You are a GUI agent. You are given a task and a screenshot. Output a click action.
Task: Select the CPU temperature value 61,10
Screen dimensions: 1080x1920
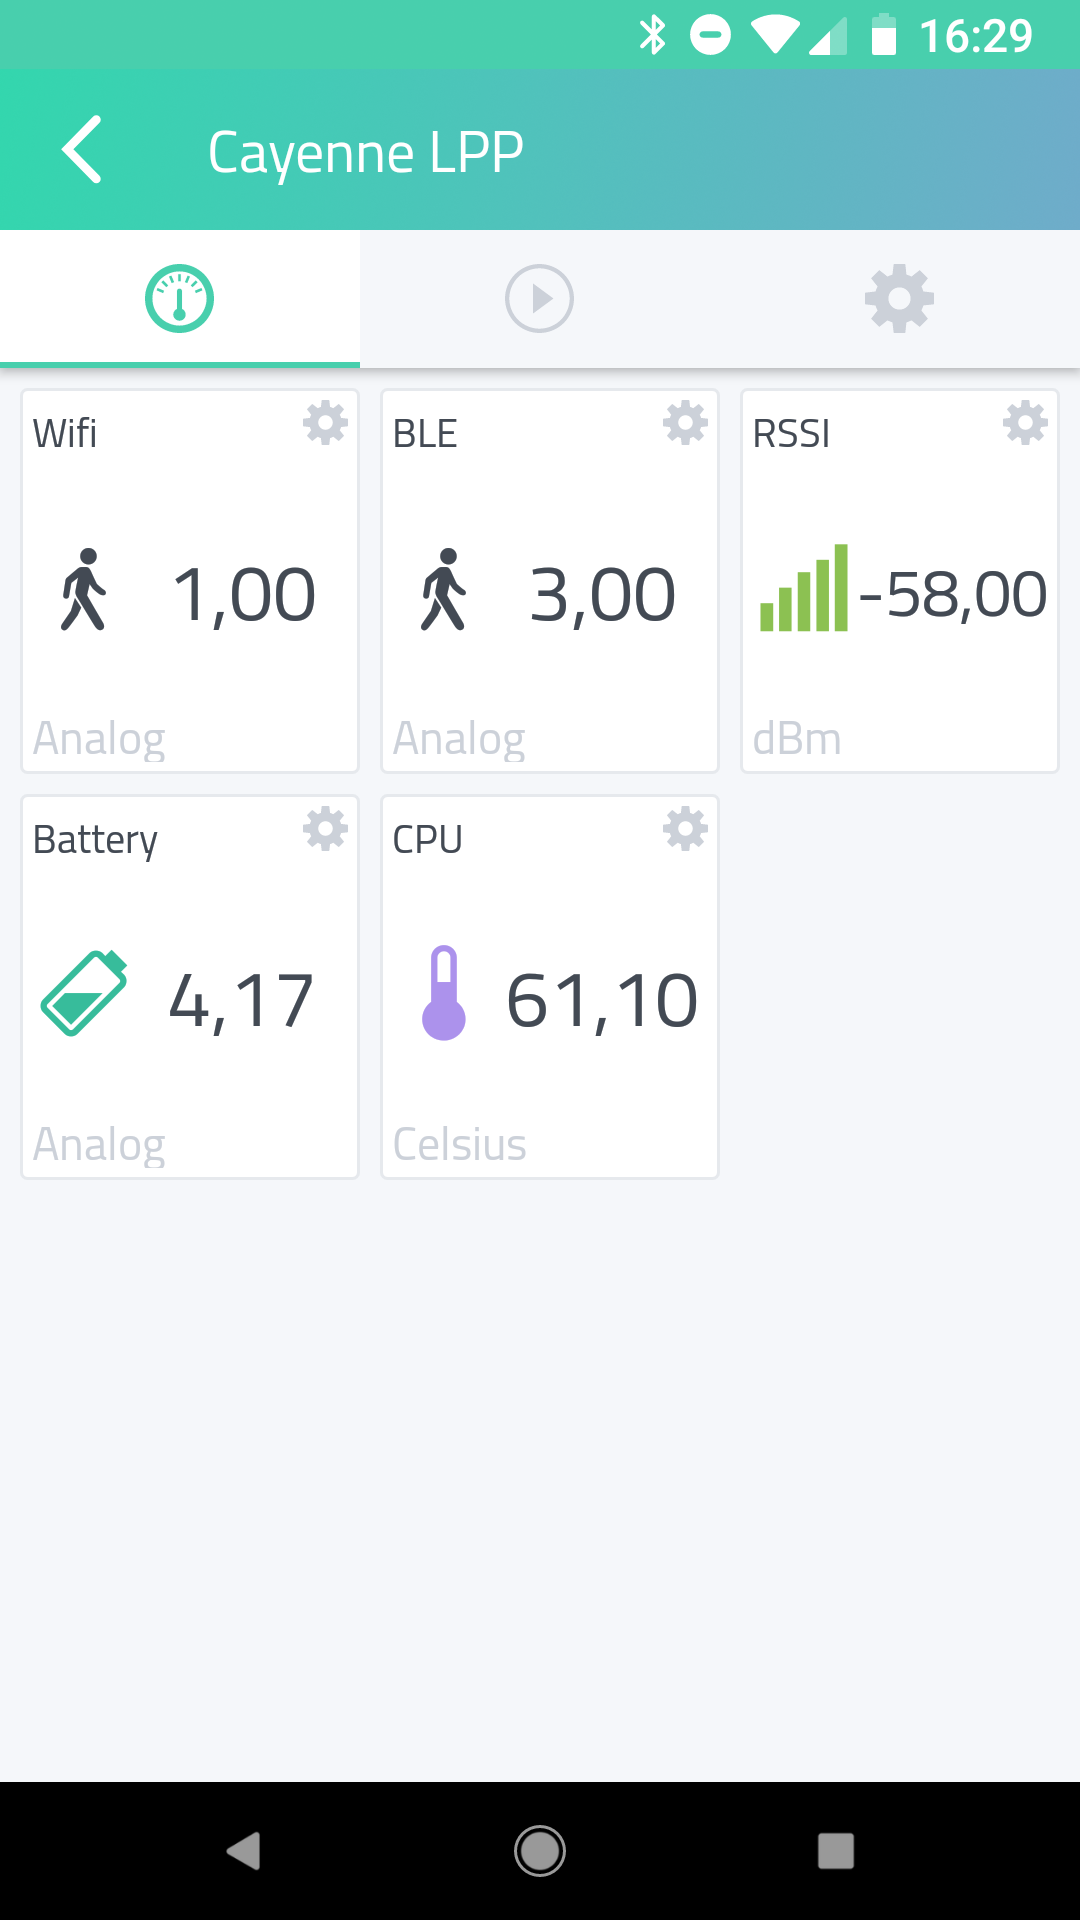[602, 1001]
